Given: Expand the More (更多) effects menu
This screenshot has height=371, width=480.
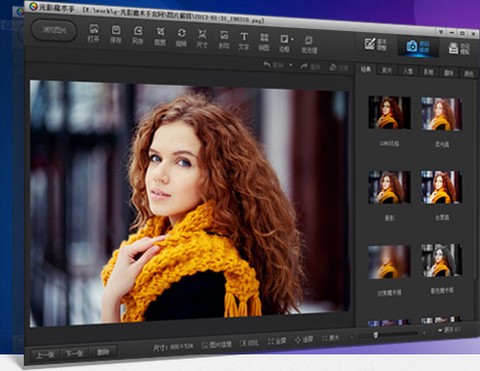Looking at the screenshot, I should pos(449,330).
